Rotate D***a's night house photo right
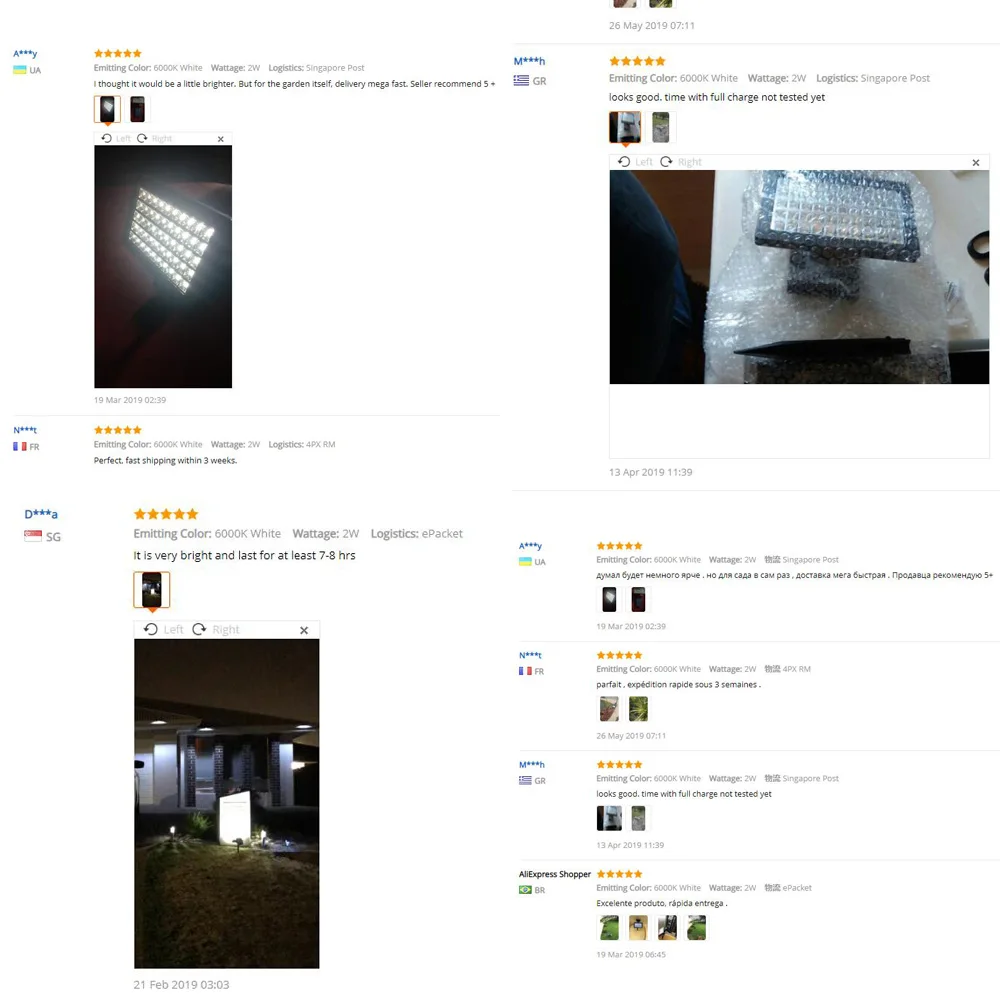This screenshot has width=1000, height=1000. pyautogui.click(x=216, y=629)
